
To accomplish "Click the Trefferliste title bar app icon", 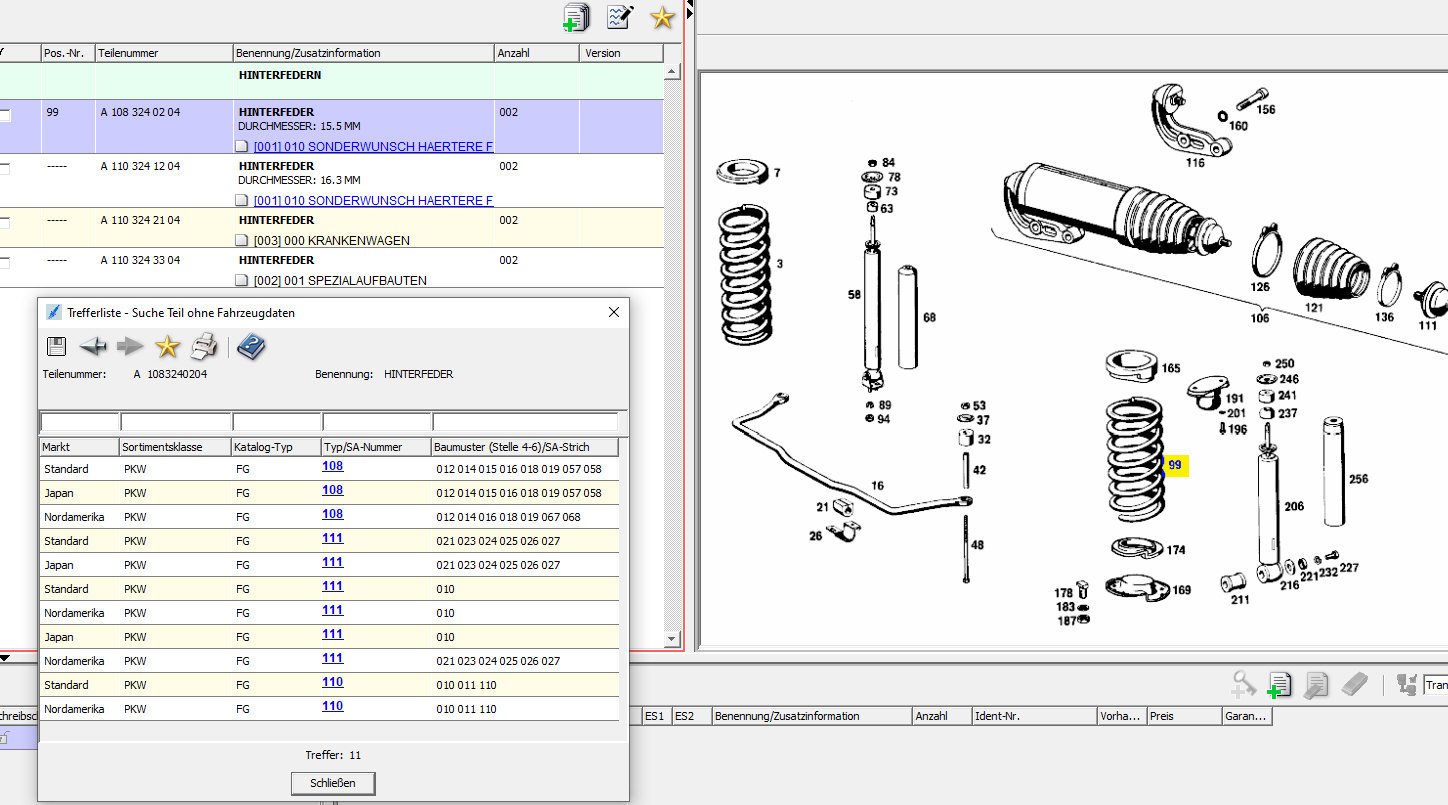I will pyautogui.click(x=54, y=313).
